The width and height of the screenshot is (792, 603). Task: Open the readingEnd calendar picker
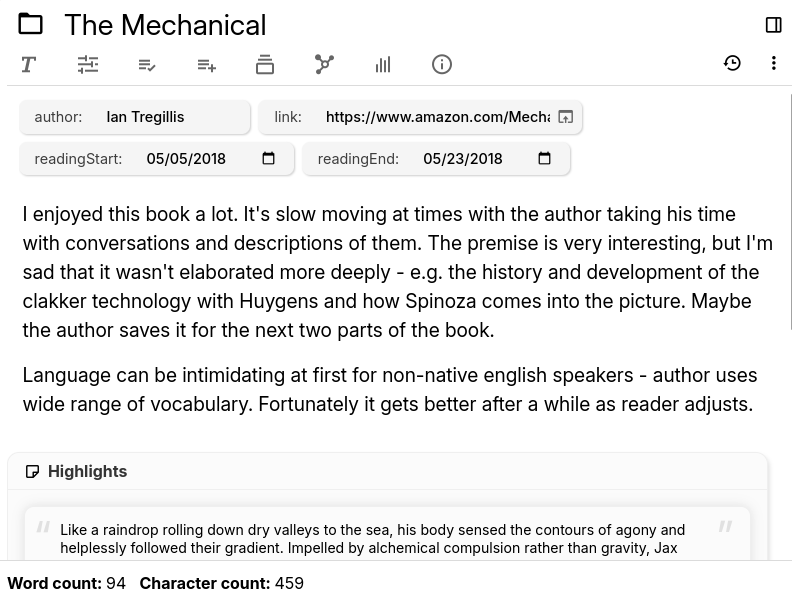coord(544,159)
